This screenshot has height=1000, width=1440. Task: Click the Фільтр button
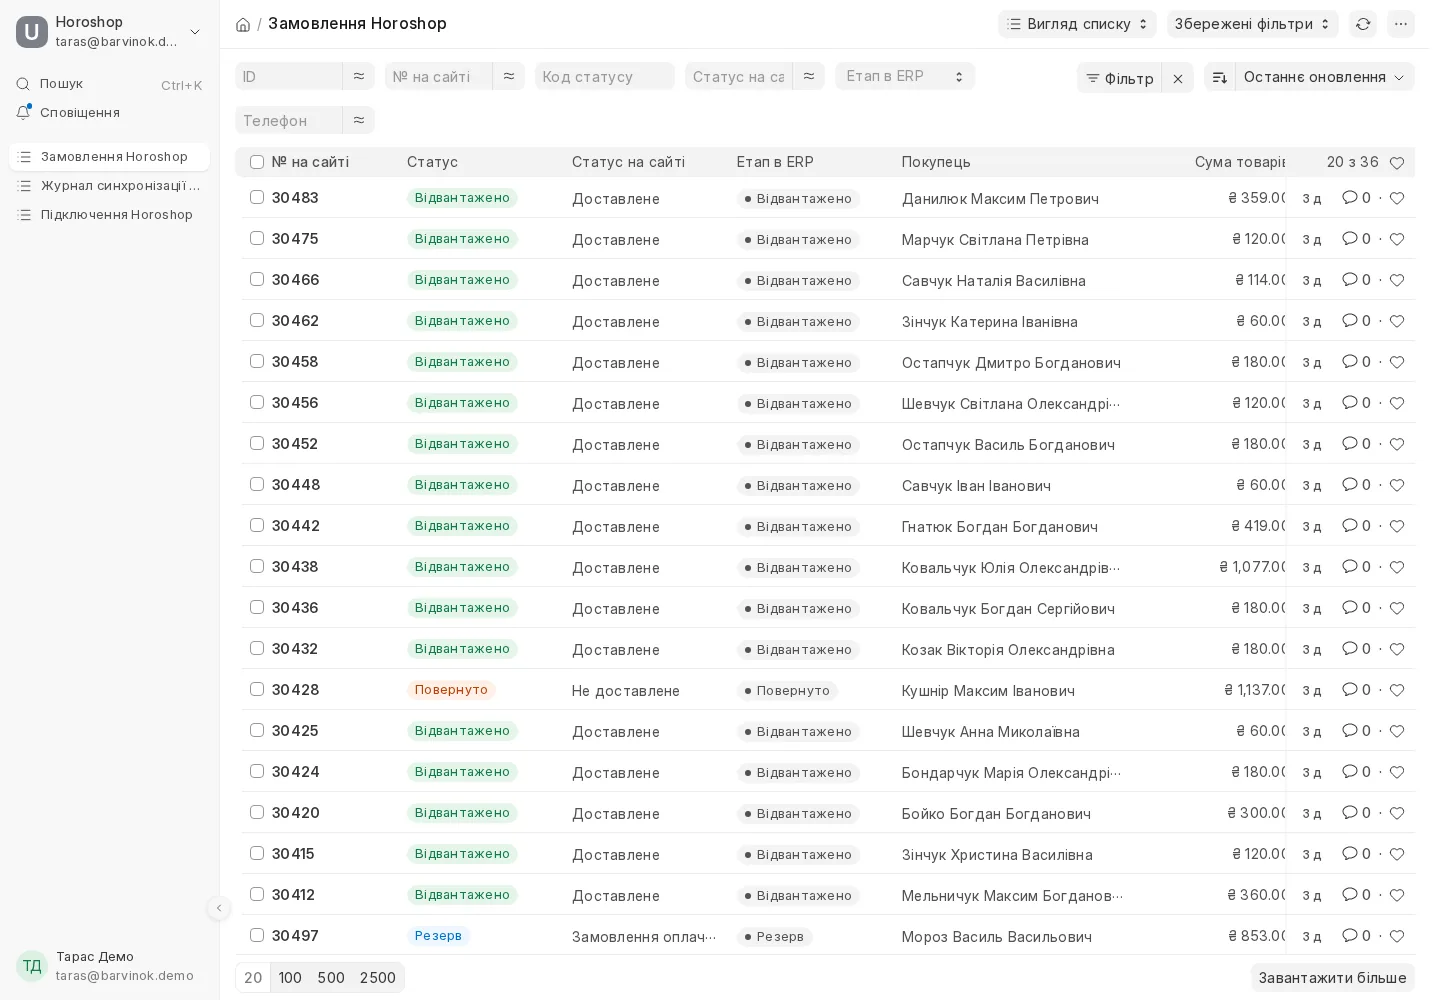(x=1120, y=78)
